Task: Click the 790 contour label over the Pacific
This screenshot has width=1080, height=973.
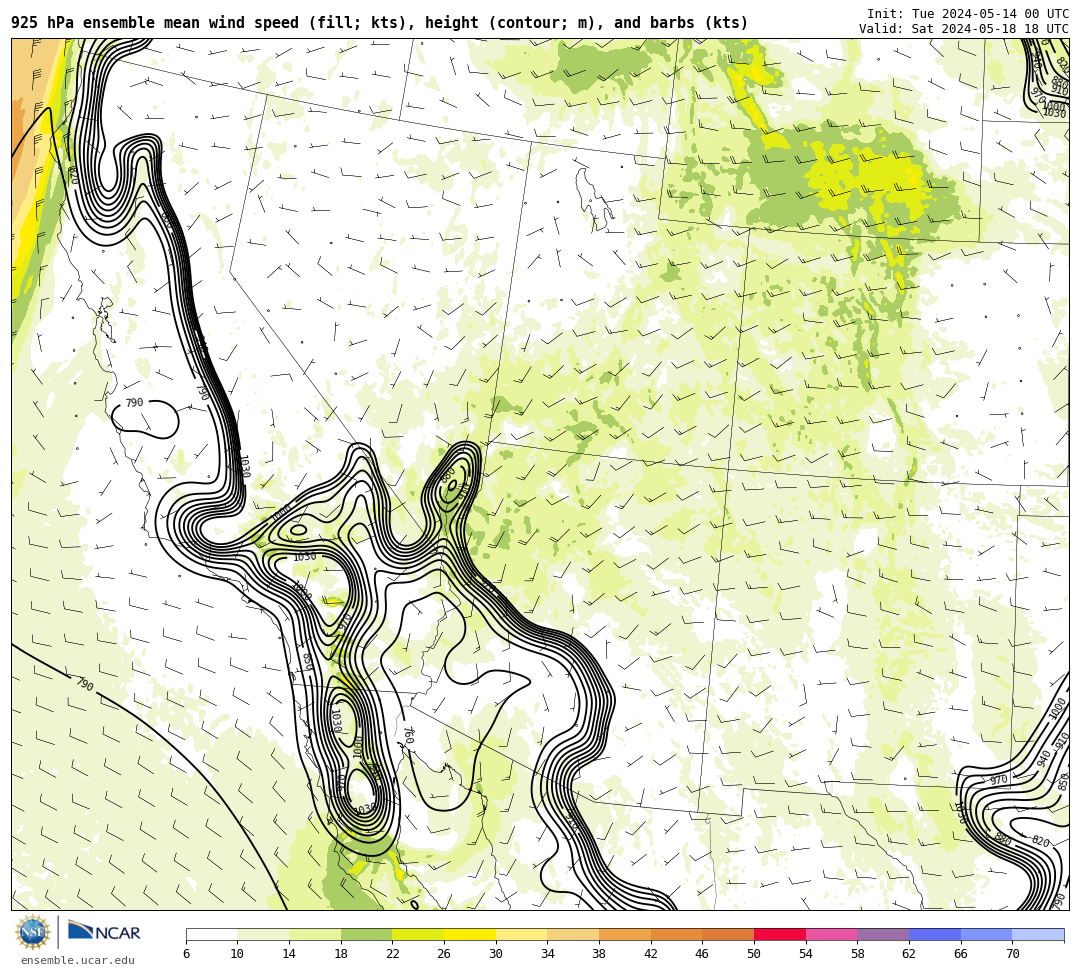Action: (85, 684)
